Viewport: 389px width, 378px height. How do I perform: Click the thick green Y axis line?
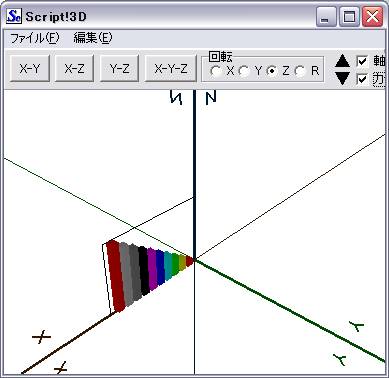click(x=290, y=310)
